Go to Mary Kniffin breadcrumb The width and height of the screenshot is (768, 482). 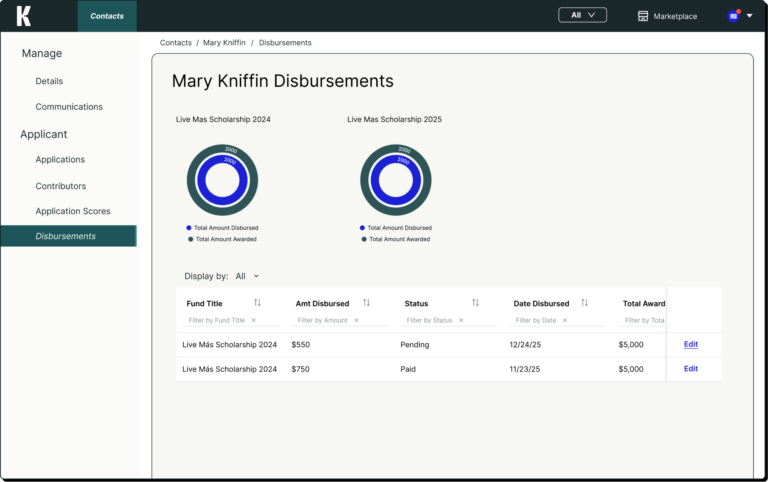pyautogui.click(x=224, y=43)
